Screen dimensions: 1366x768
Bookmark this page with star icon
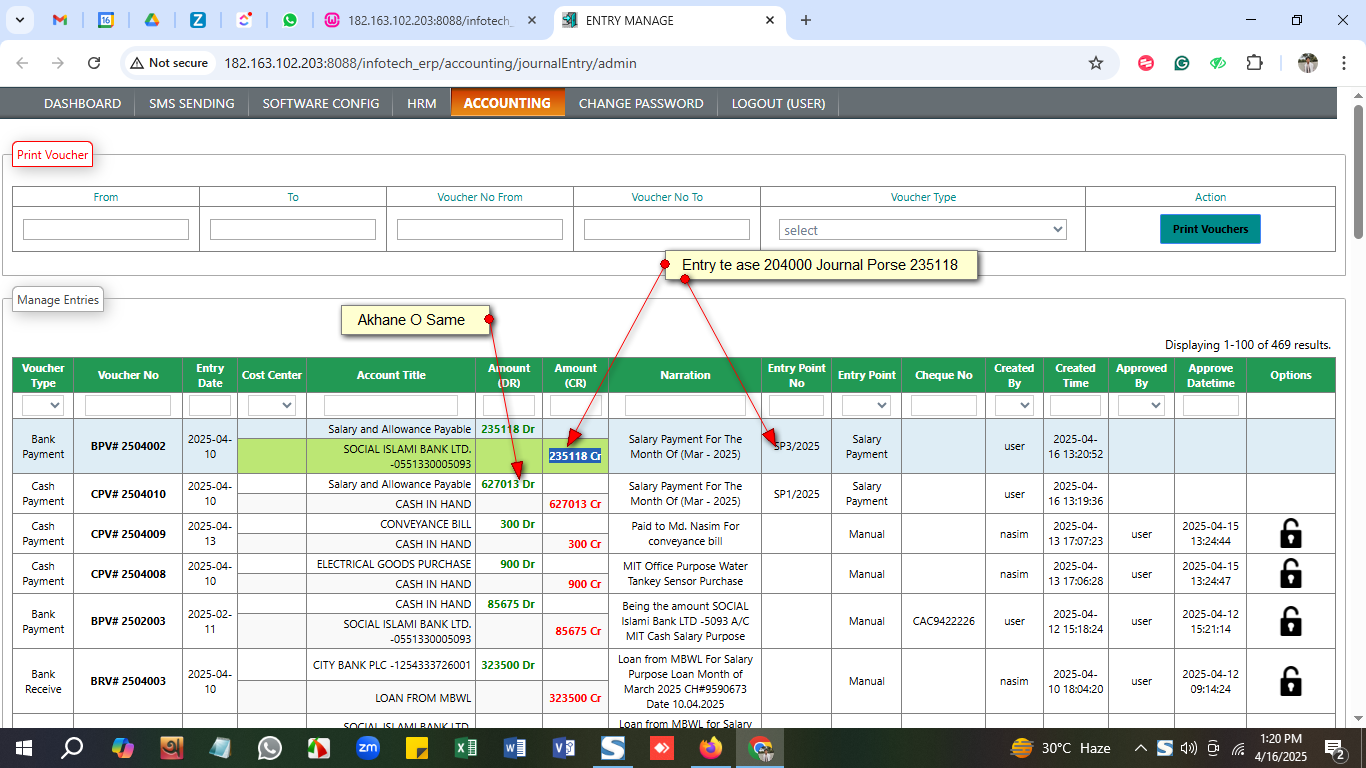pos(1096,63)
